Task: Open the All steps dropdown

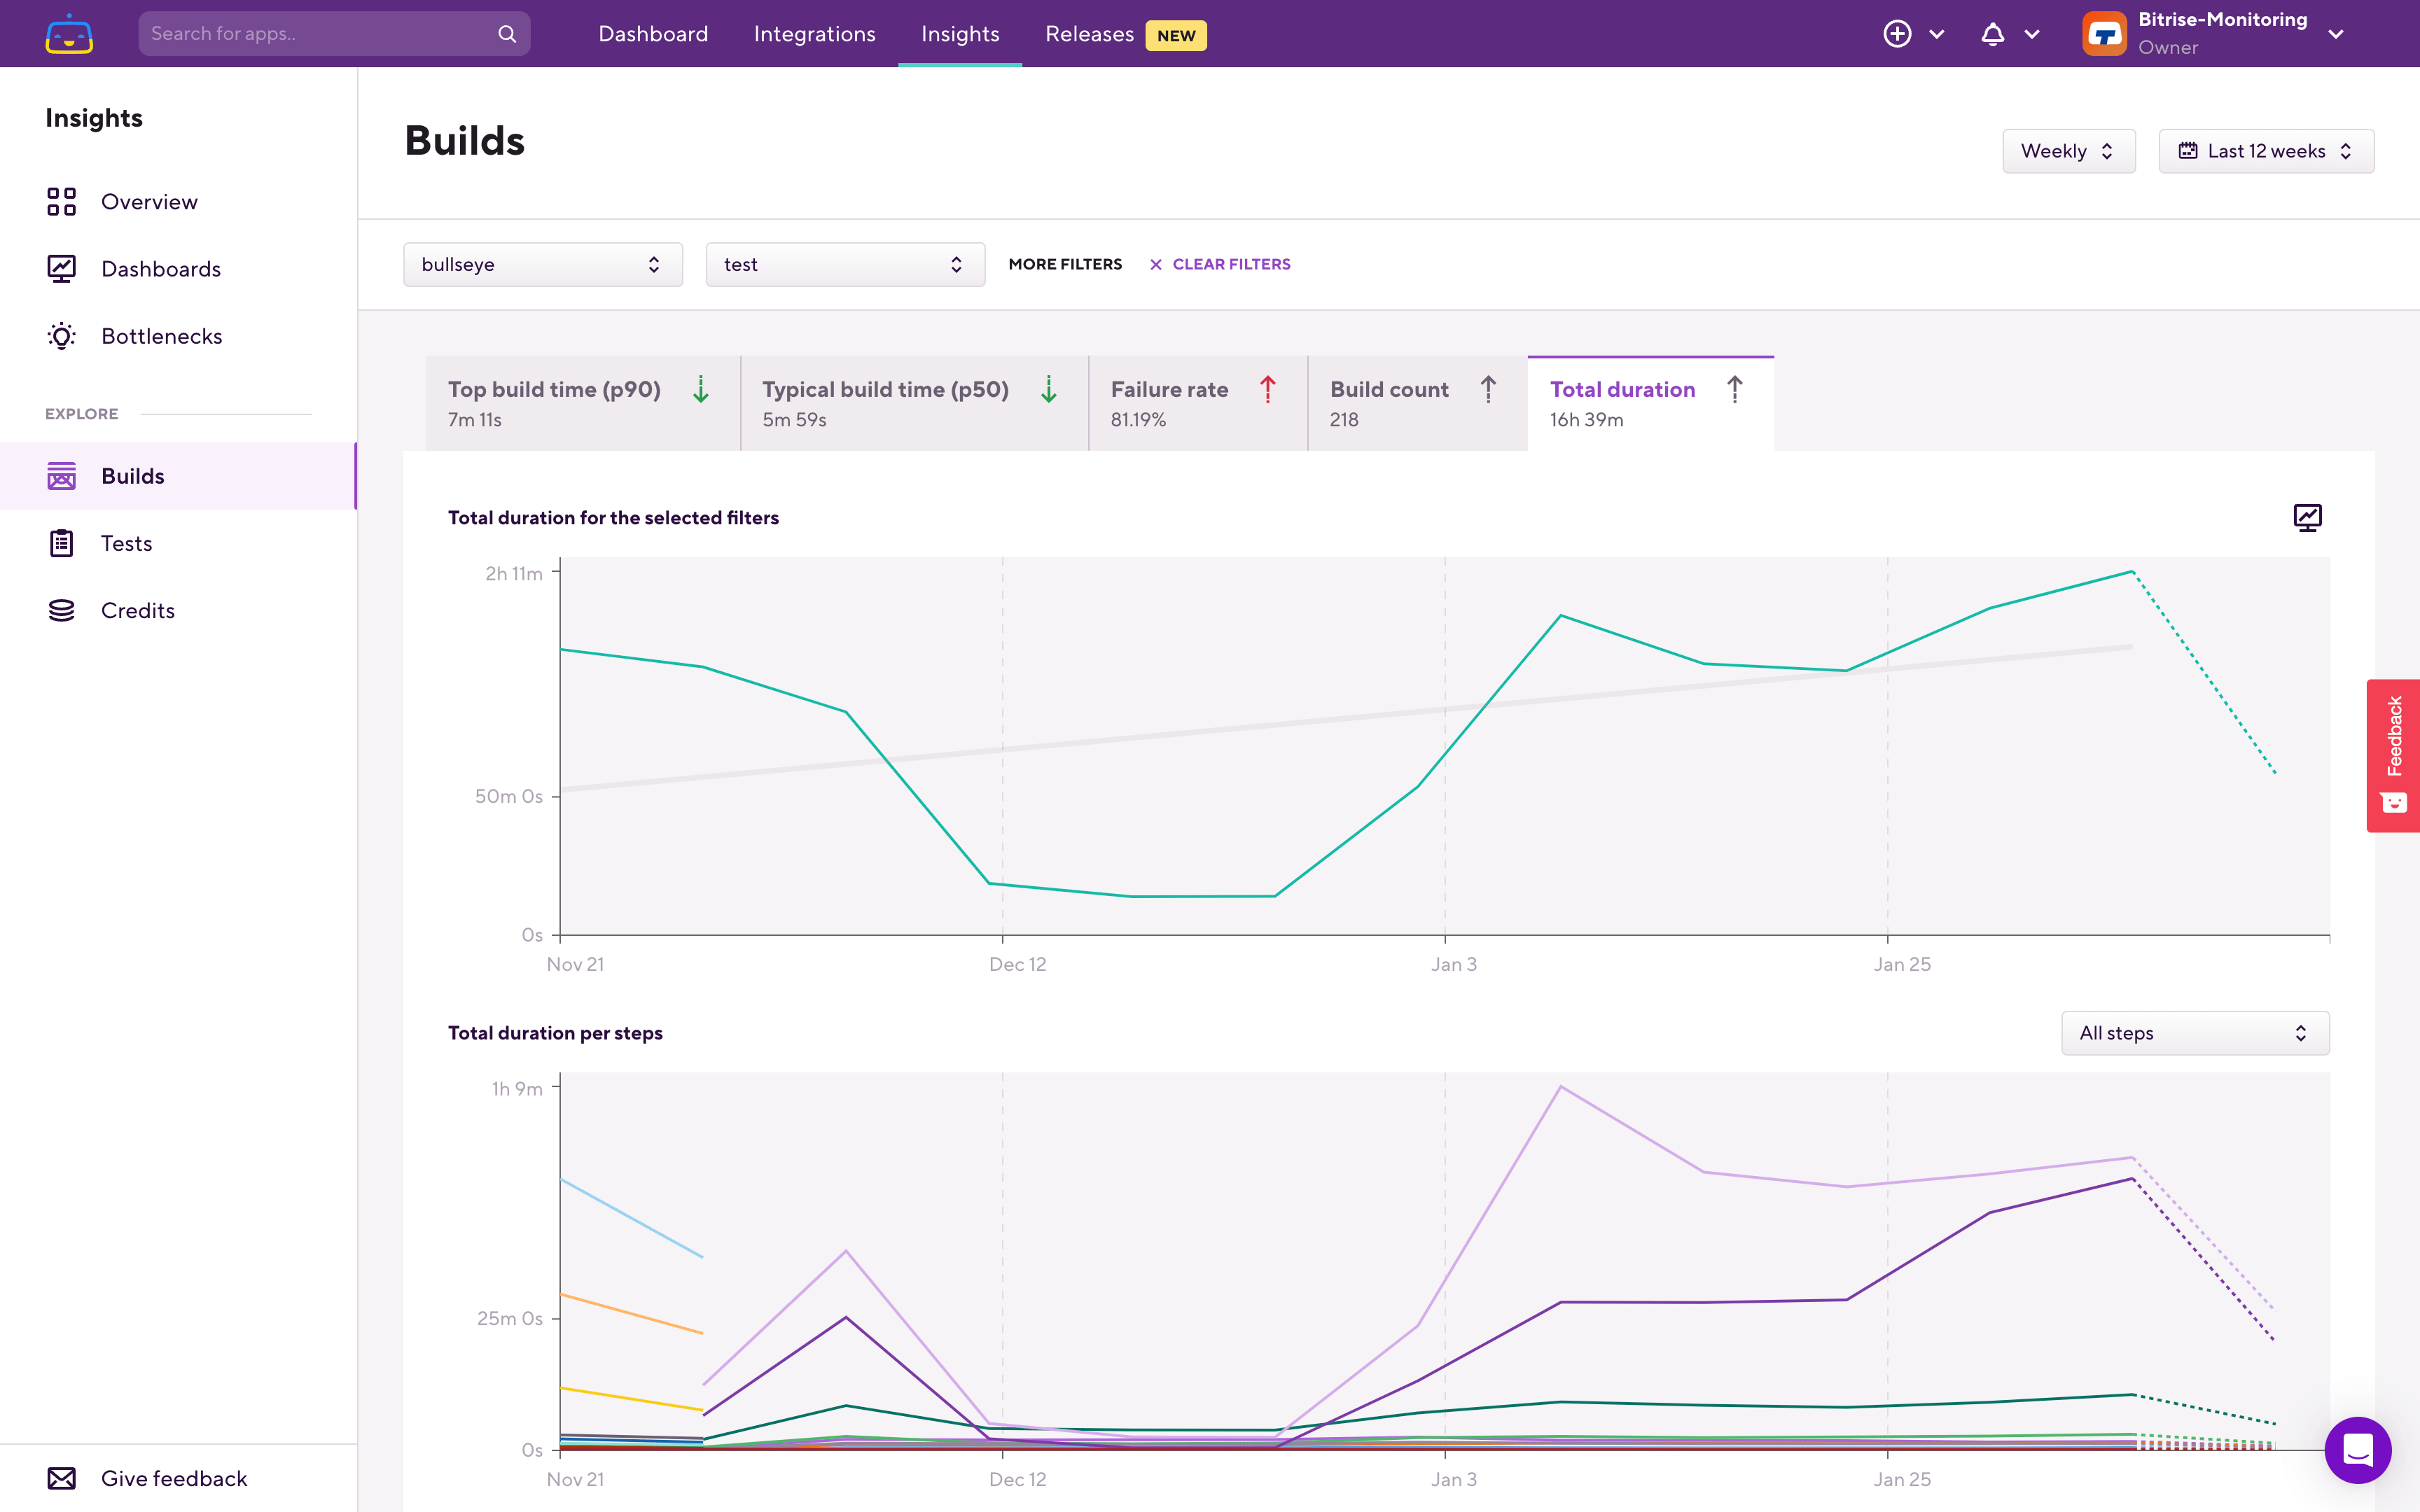Action: point(2194,1033)
